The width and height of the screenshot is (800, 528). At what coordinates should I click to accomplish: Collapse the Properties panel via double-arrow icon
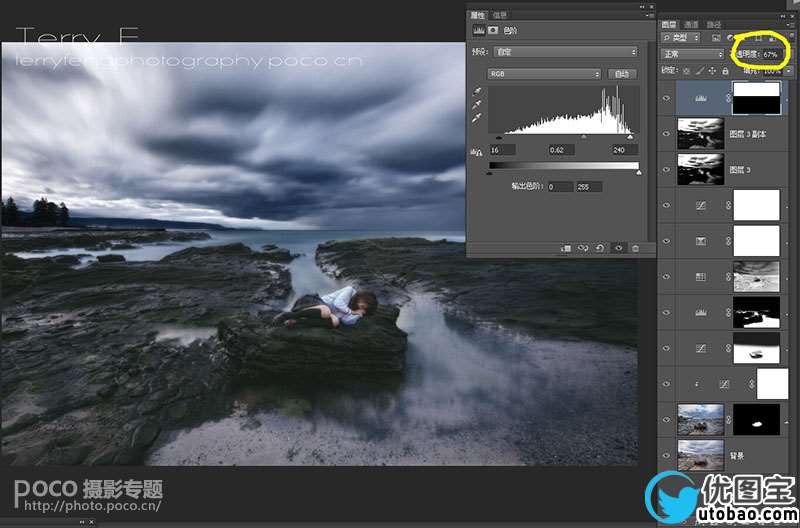coord(643,7)
